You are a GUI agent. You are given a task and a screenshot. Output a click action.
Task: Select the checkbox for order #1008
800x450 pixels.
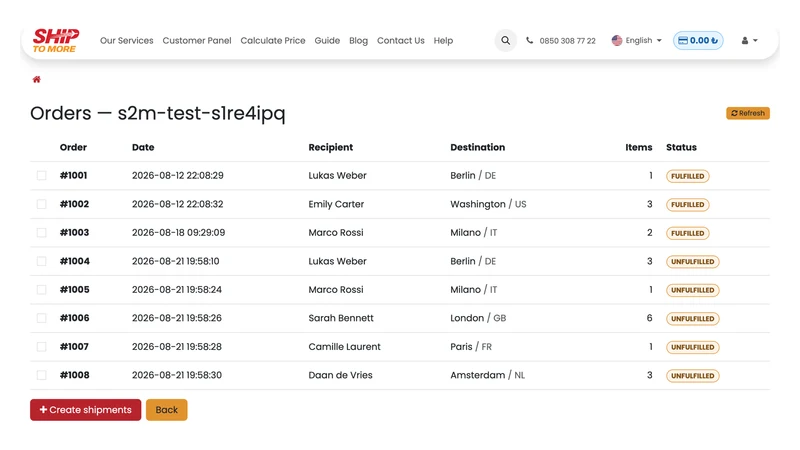(x=41, y=375)
